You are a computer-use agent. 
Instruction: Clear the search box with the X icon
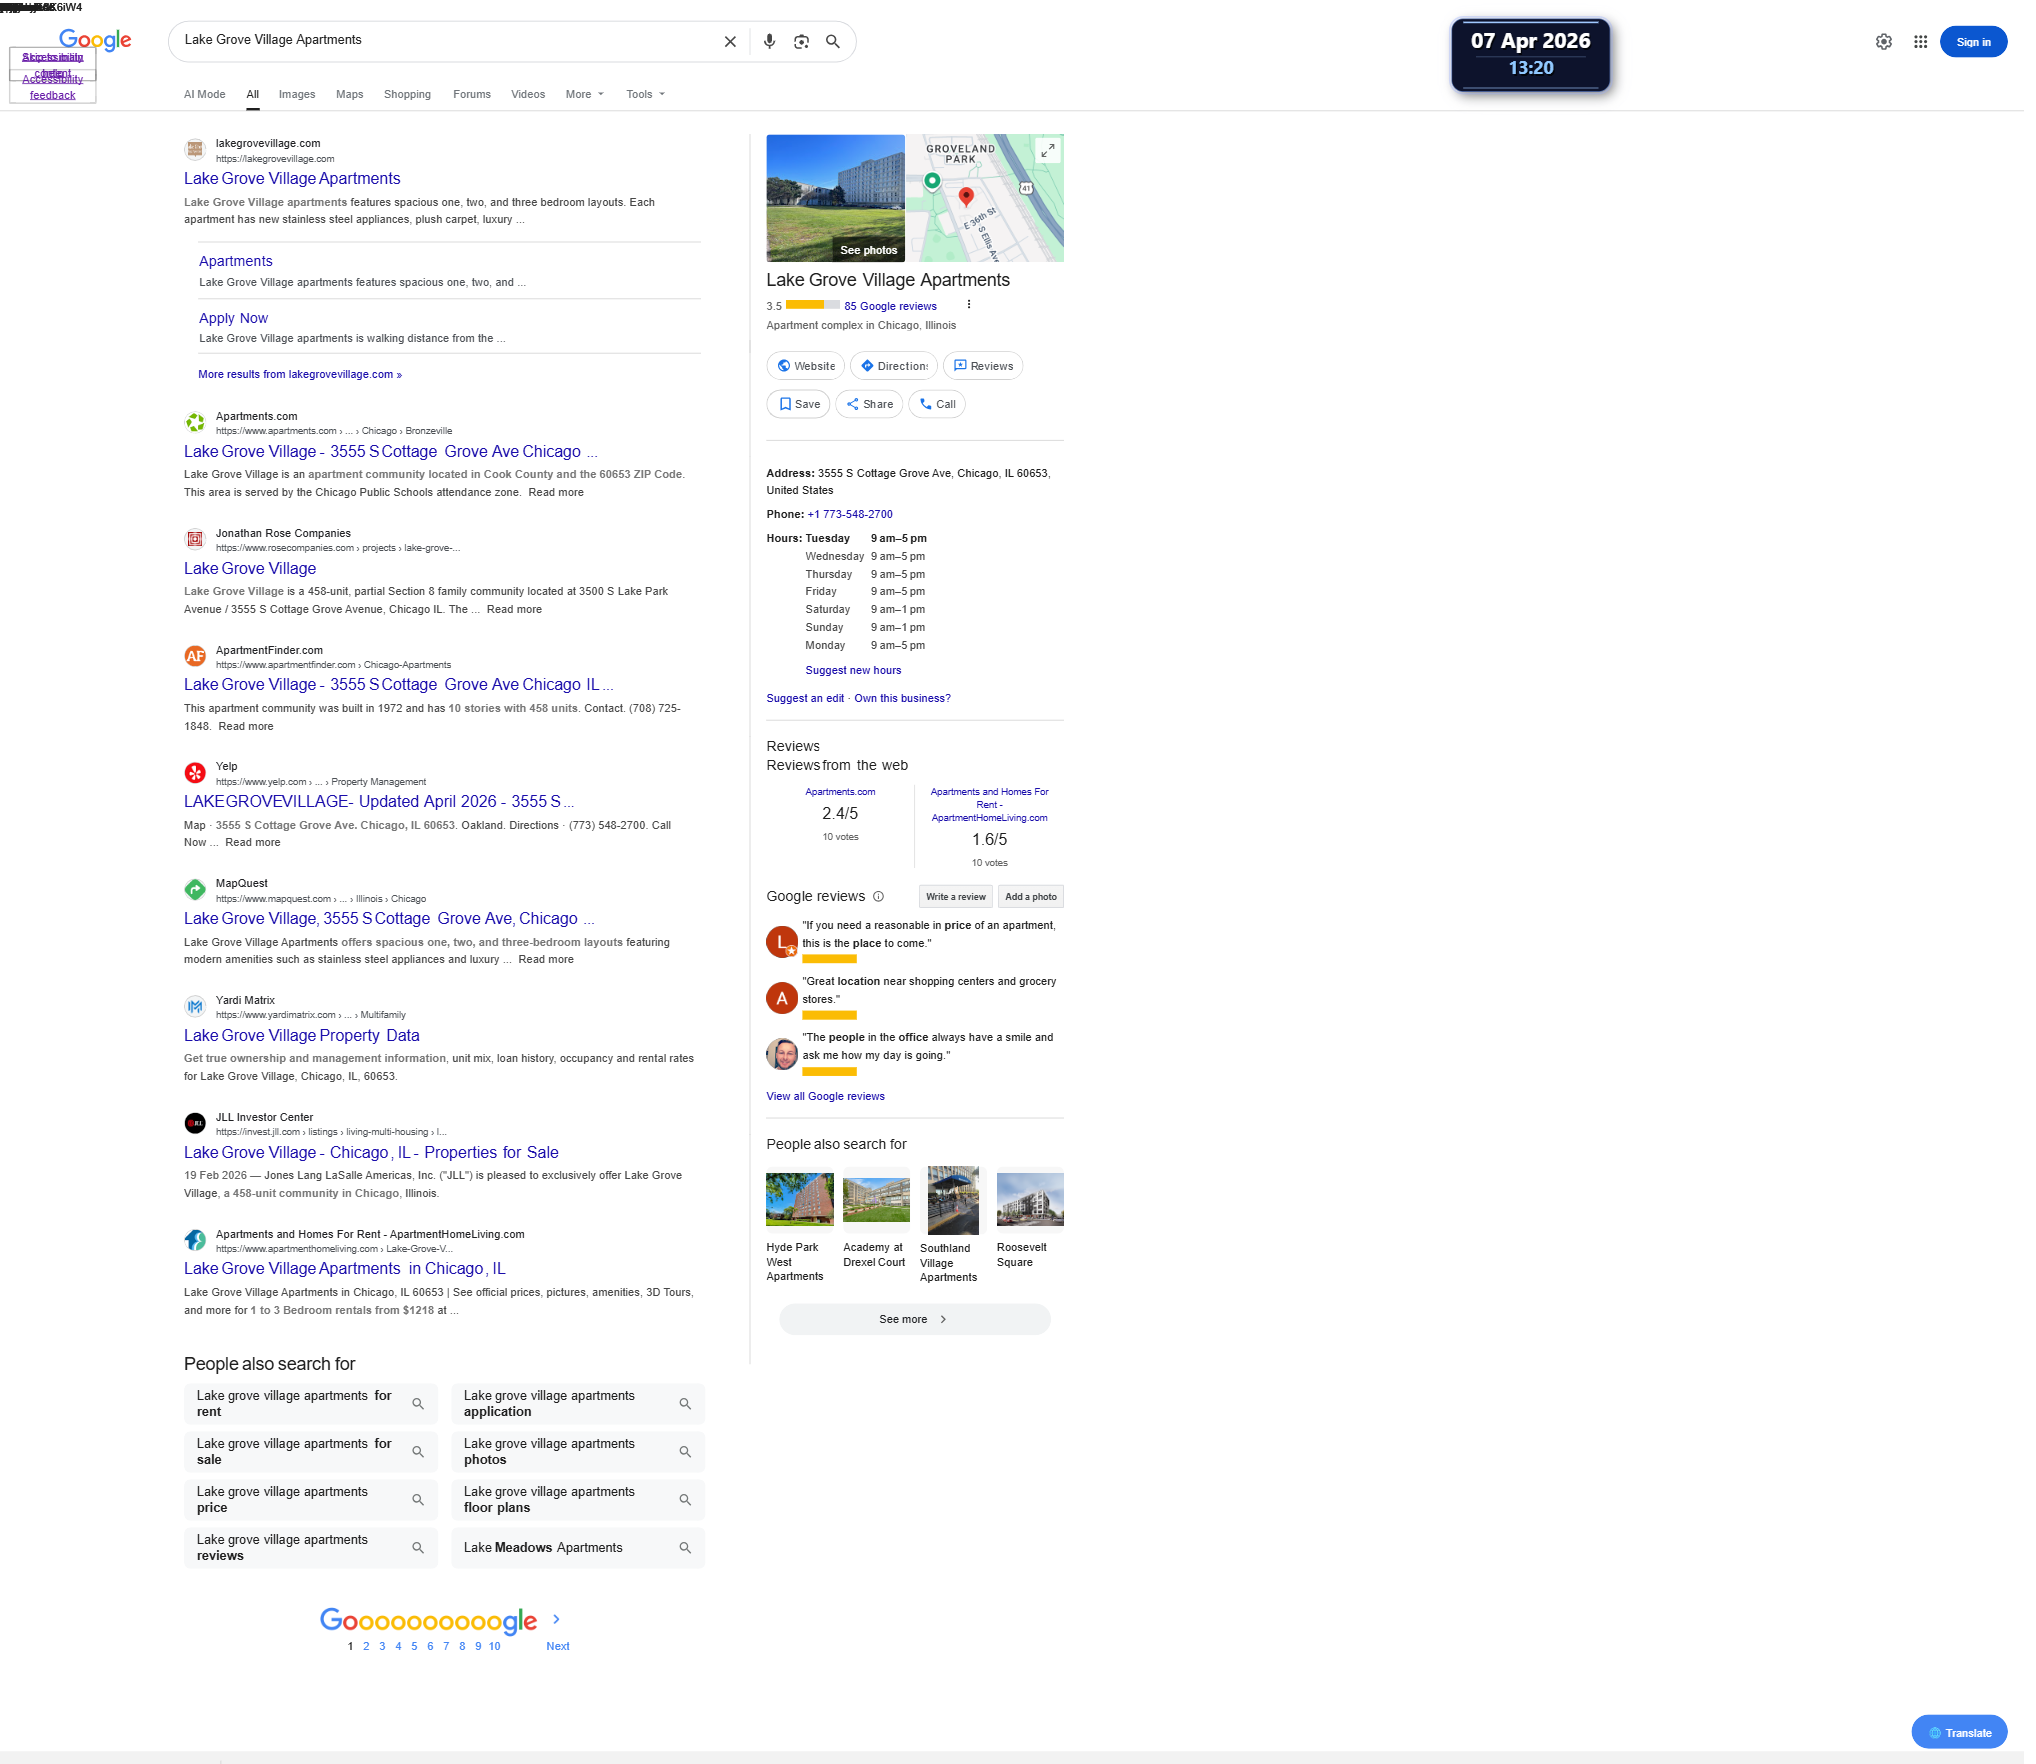tap(730, 42)
